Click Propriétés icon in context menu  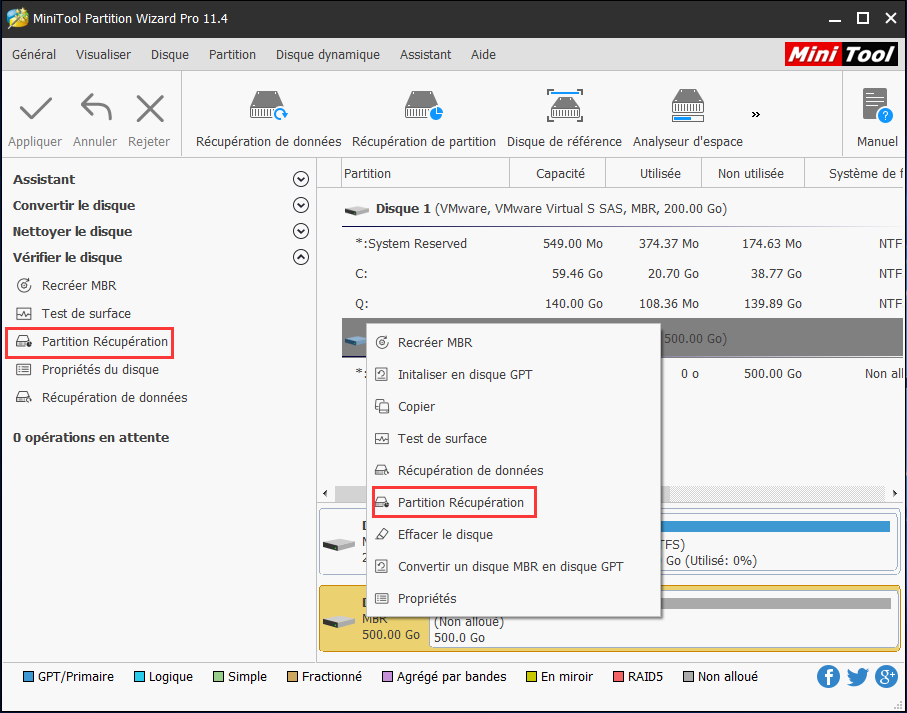coord(382,599)
